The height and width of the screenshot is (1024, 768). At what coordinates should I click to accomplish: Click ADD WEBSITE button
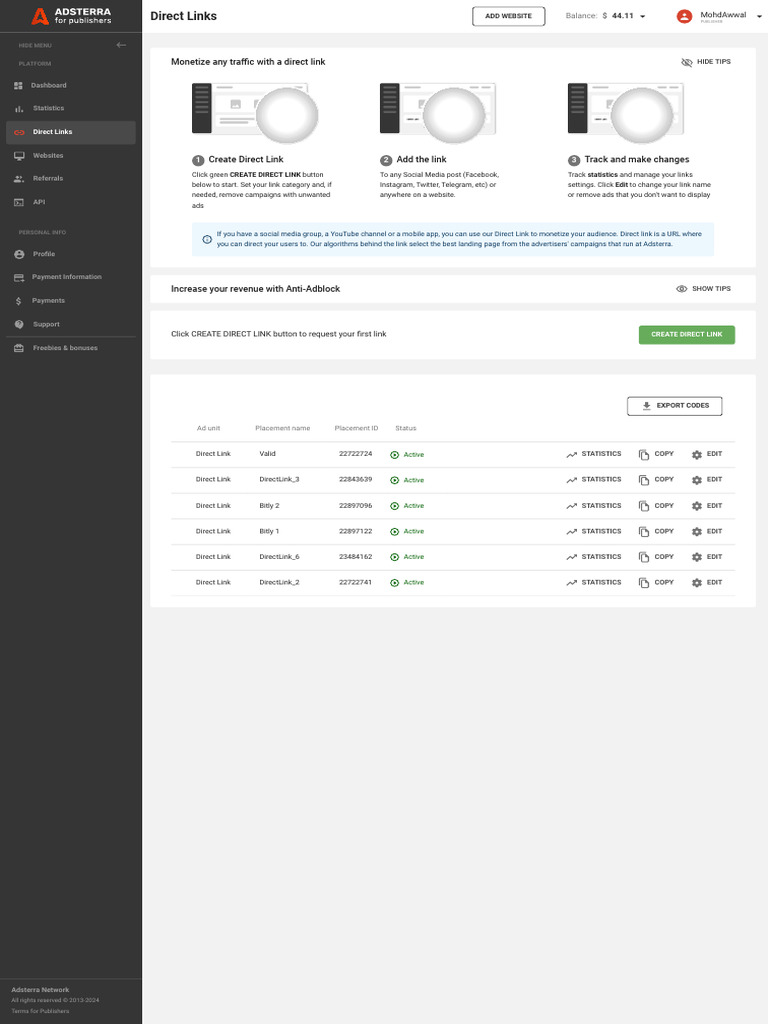pos(508,16)
